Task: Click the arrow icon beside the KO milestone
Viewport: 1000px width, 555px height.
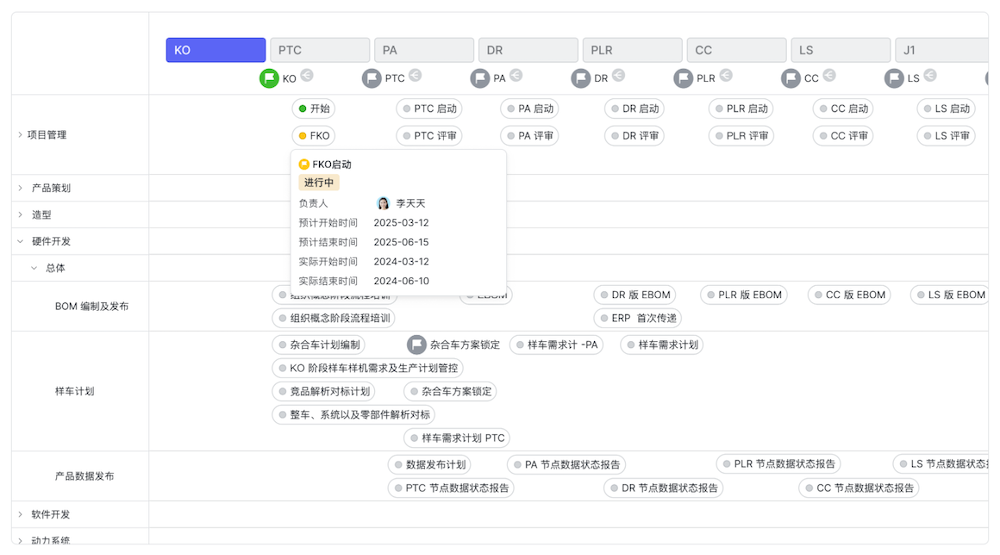Action: pos(307,75)
